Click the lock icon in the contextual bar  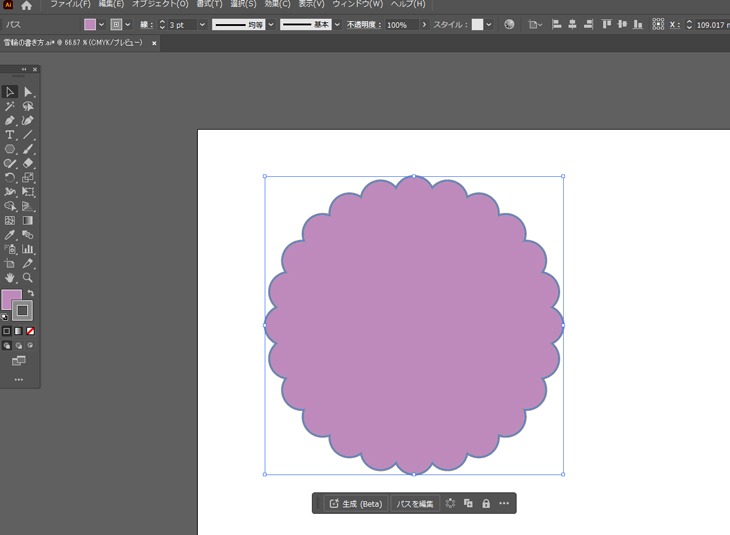click(486, 503)
